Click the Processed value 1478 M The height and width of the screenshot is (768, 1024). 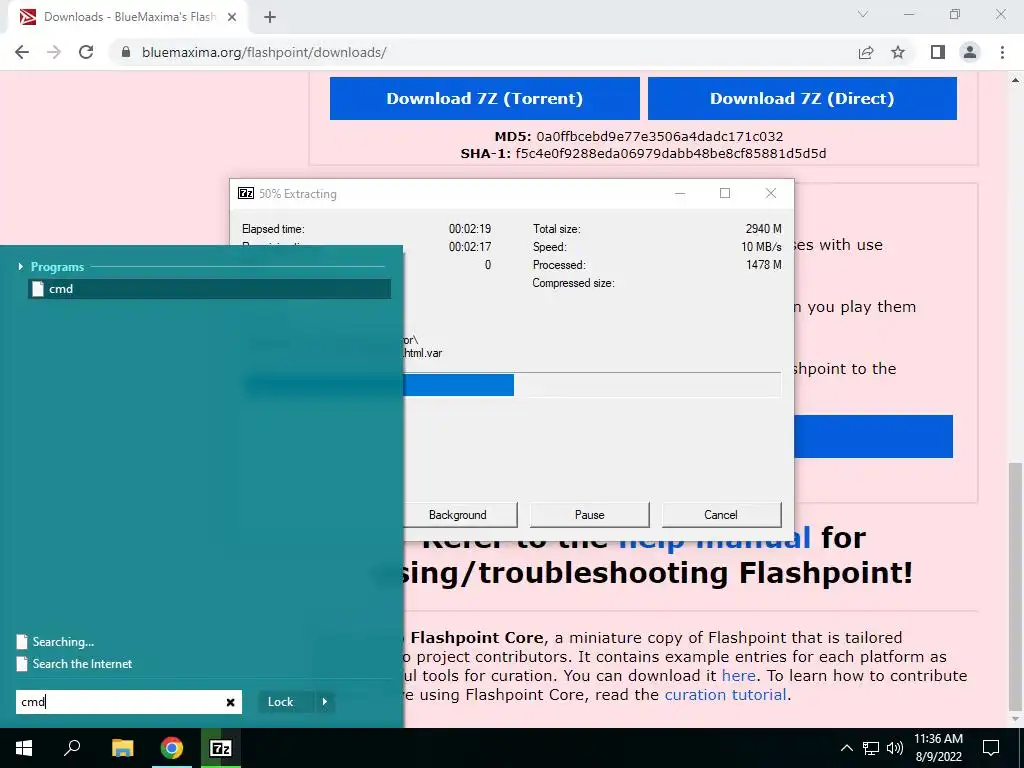pyautogui.click(x=763, y=264)
